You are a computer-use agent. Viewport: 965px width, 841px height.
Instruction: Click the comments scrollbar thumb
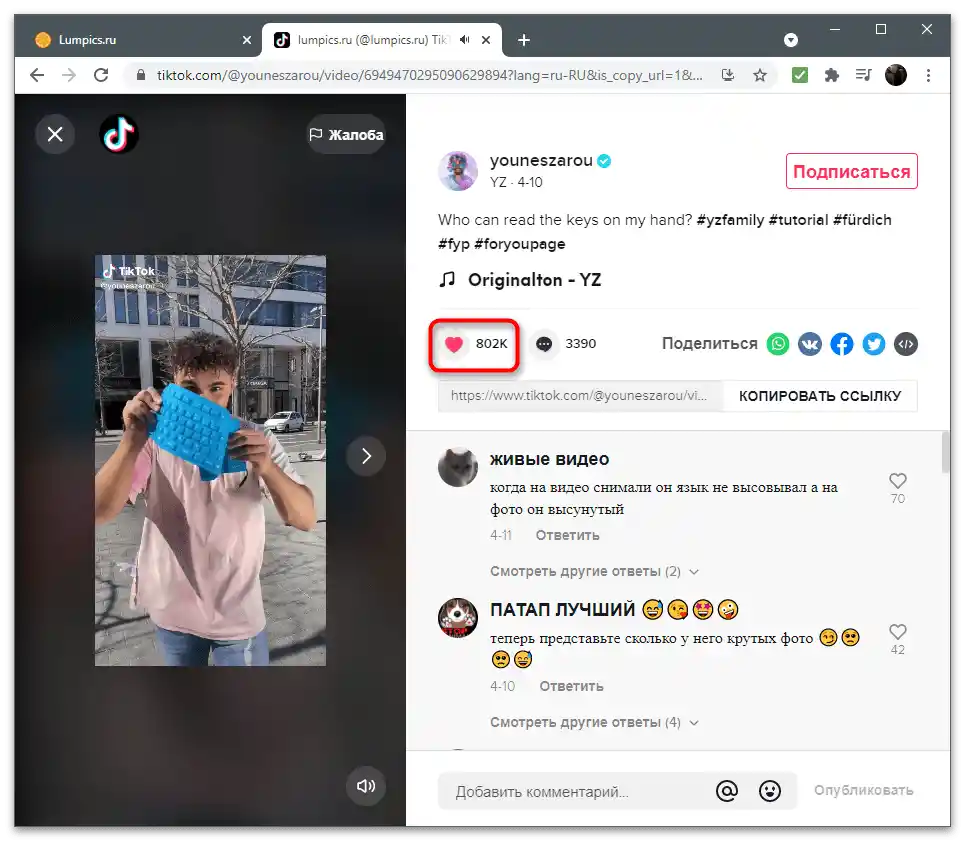click(x=945, y=452)
